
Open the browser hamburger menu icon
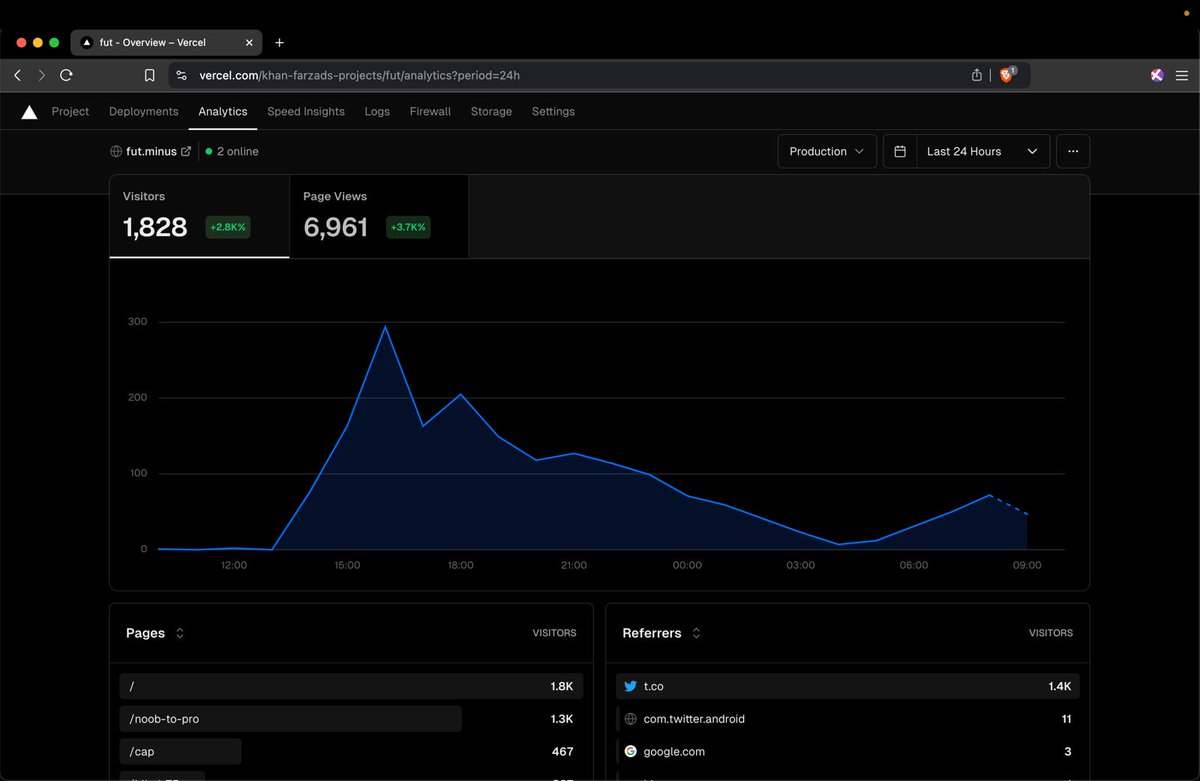[1182, 75]
